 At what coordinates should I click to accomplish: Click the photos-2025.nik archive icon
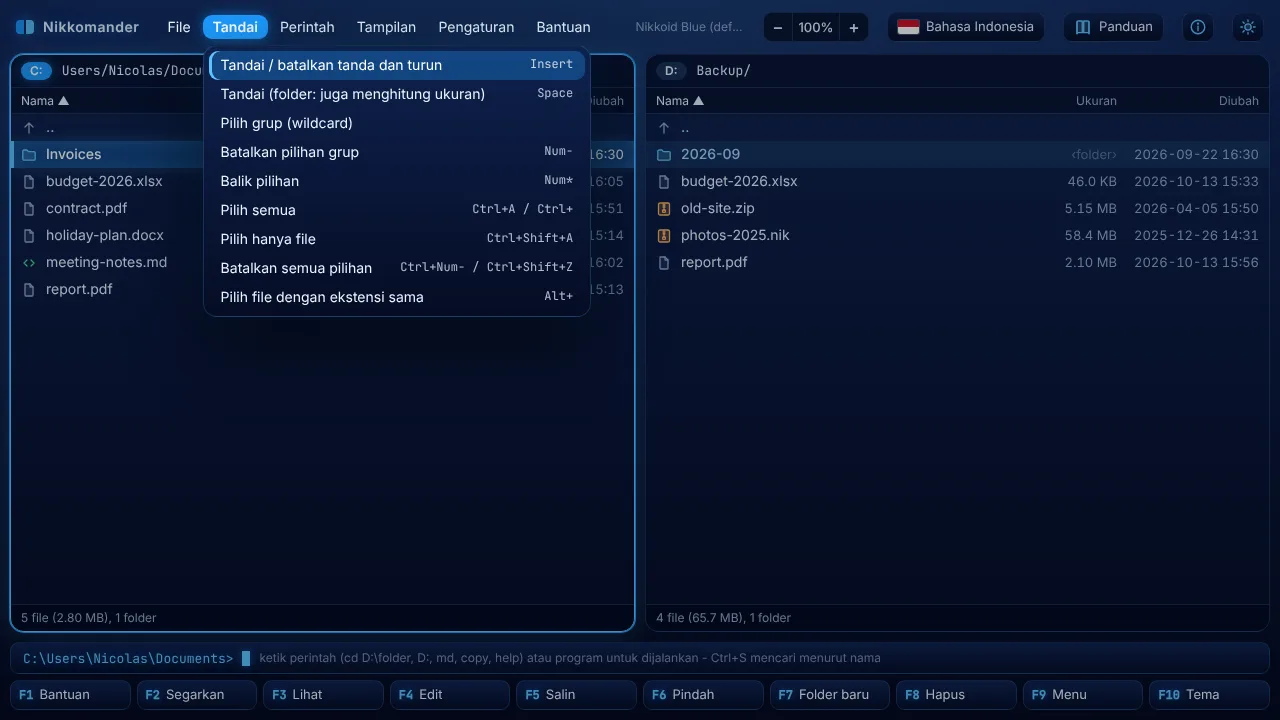coord(664,236)
